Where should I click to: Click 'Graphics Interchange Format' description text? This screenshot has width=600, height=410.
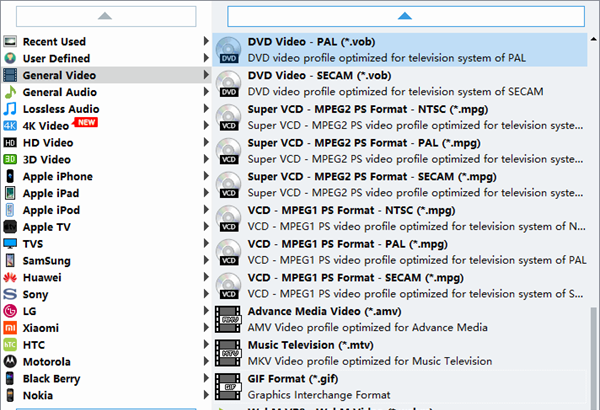click(319, 395)
